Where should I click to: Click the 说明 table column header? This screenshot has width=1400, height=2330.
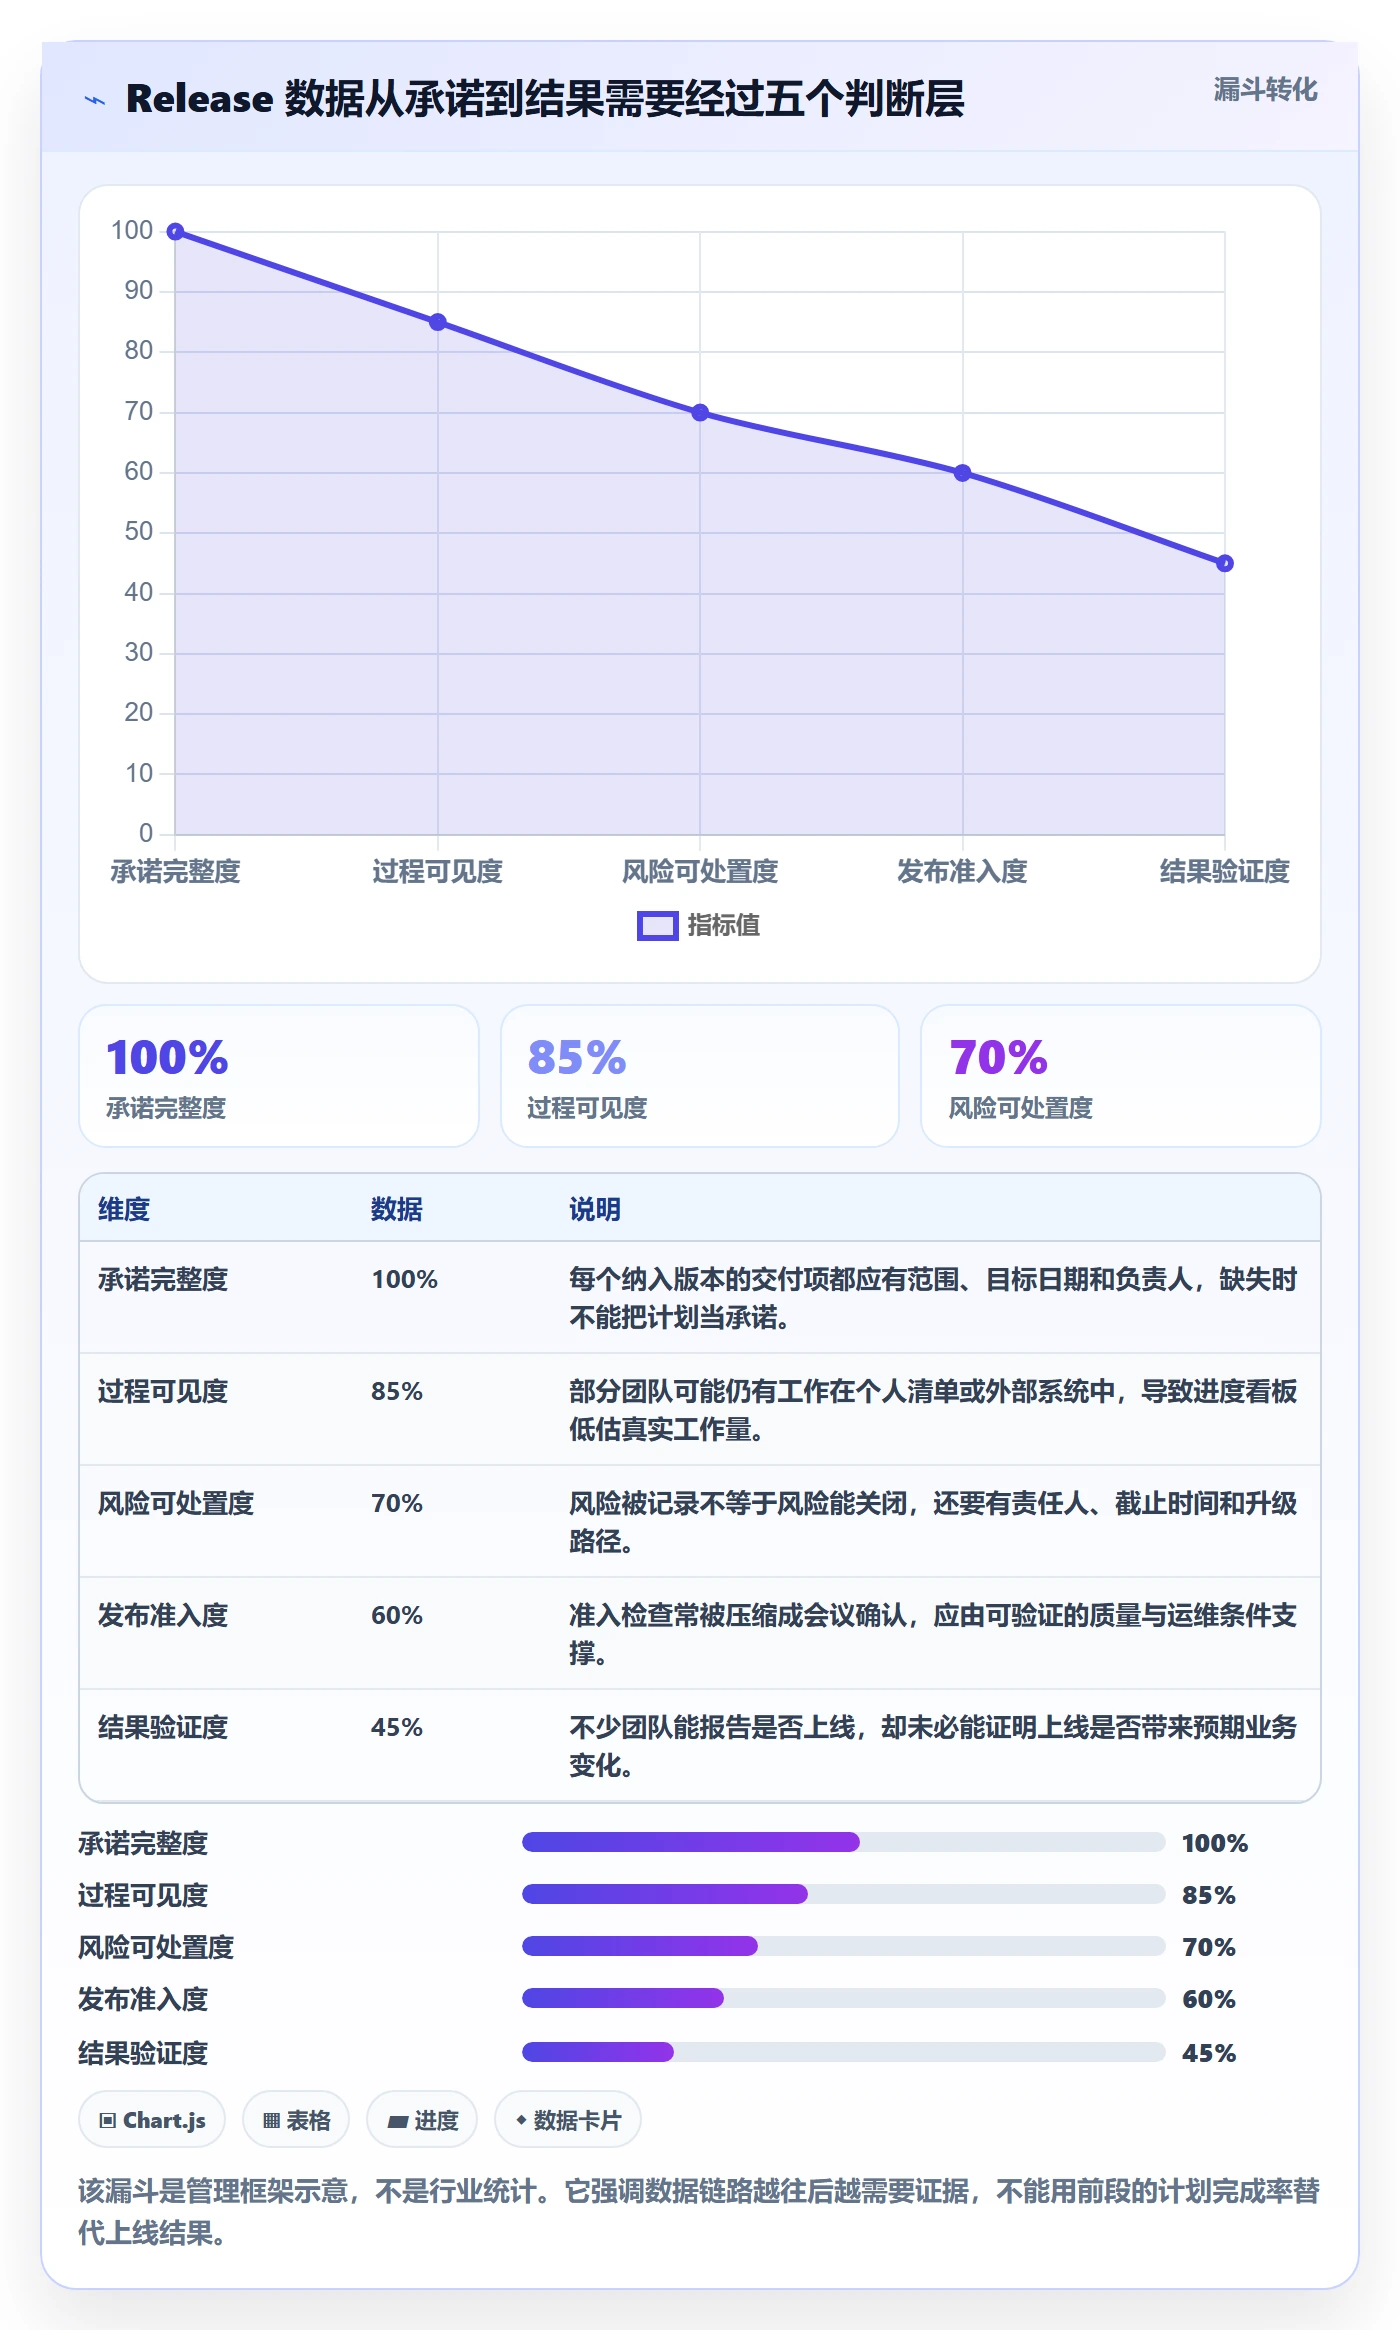point(595,1209)
